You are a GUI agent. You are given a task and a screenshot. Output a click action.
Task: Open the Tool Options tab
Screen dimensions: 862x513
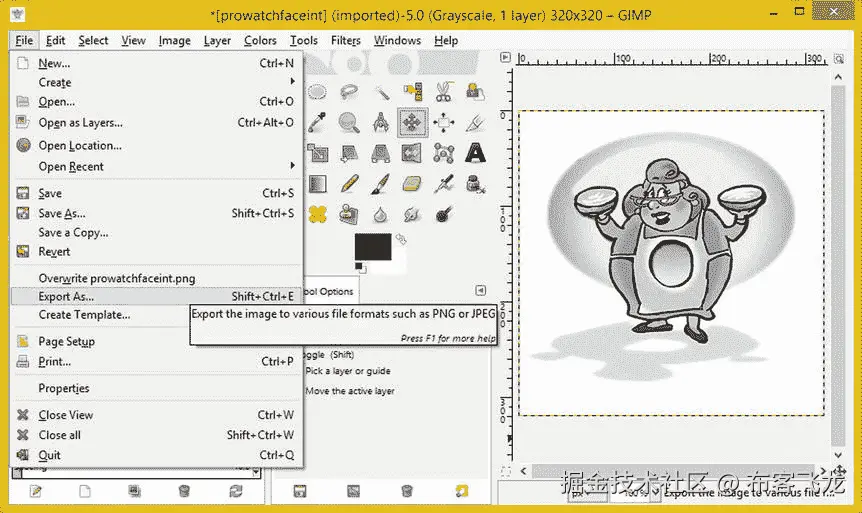330,291
